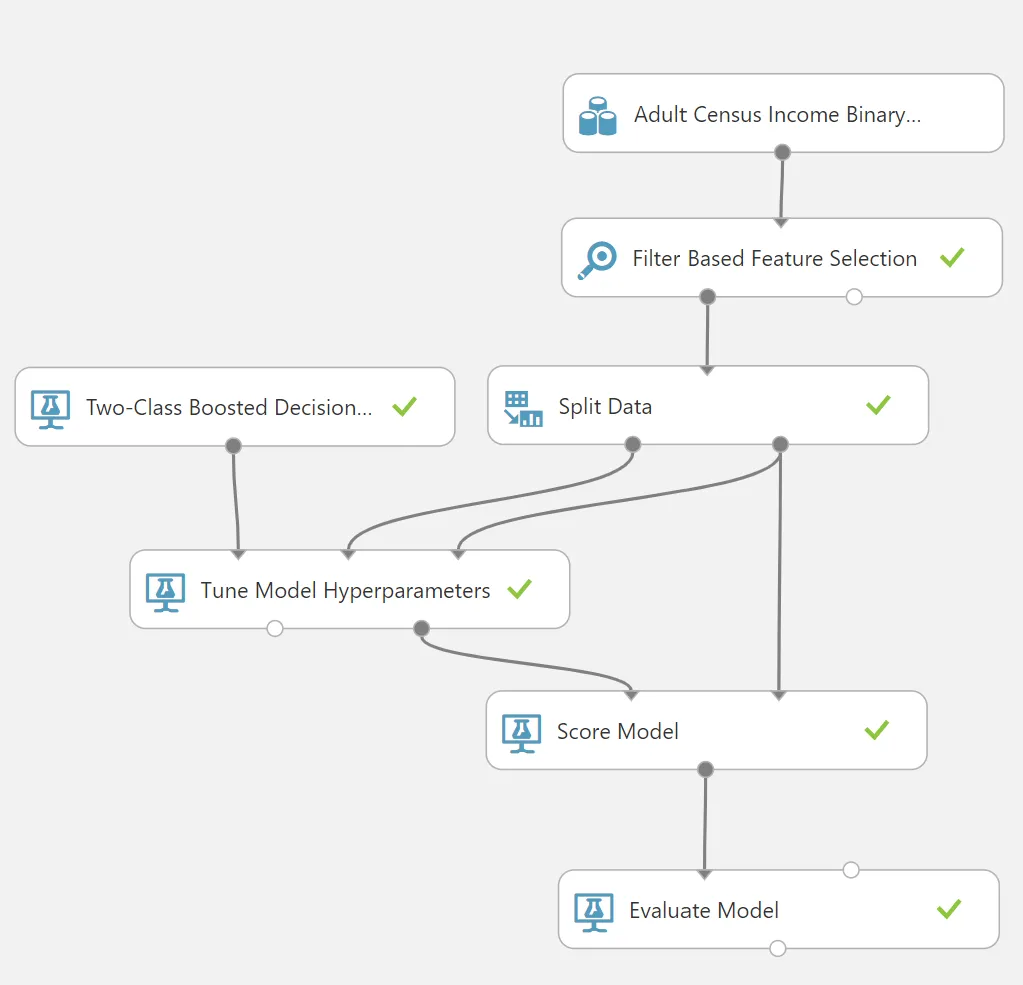Click the unconnected right input port of Evaluate Model
The image size is (1023, 985).
[851, 870]
